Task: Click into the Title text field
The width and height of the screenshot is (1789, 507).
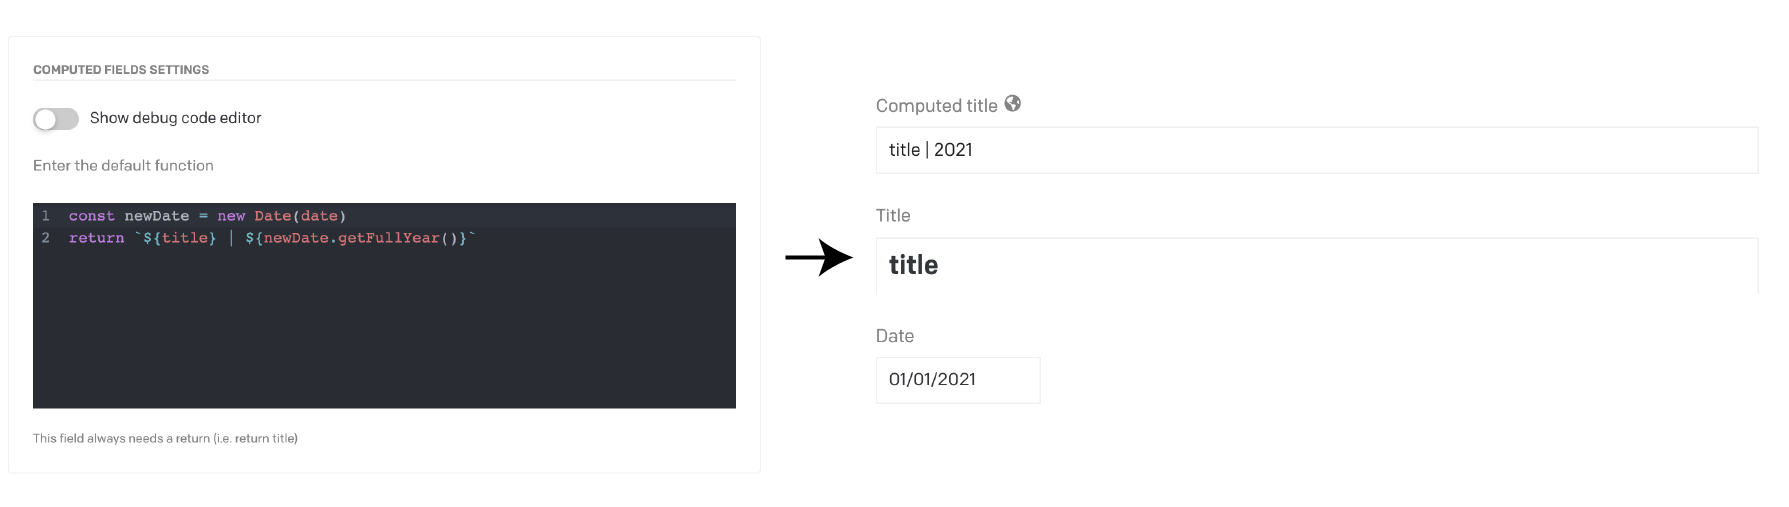Action: point(1316,265)
